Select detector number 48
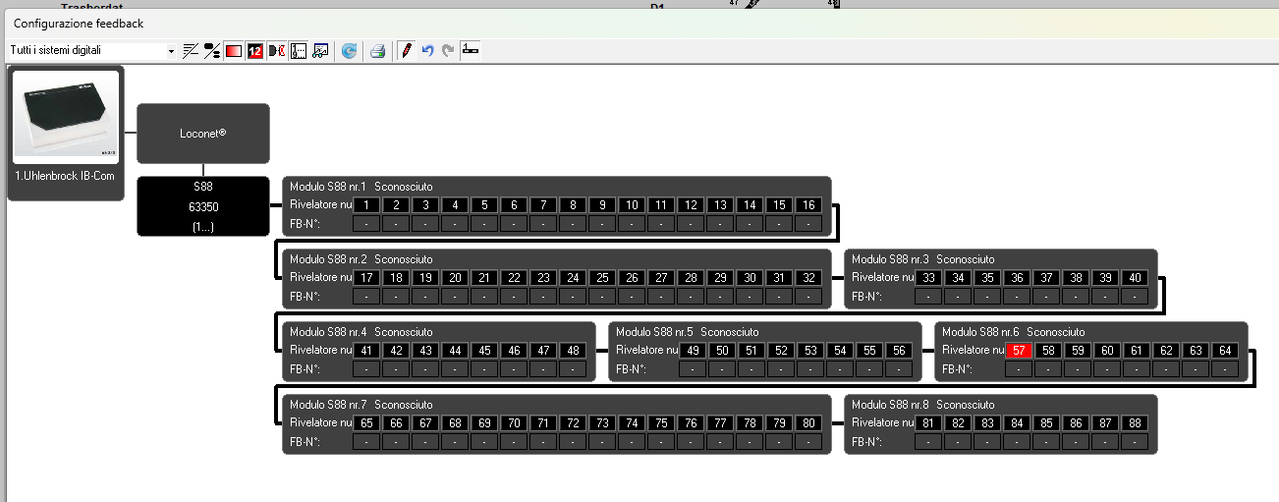Screen dimensions: 1279x502 pos(573,350)
